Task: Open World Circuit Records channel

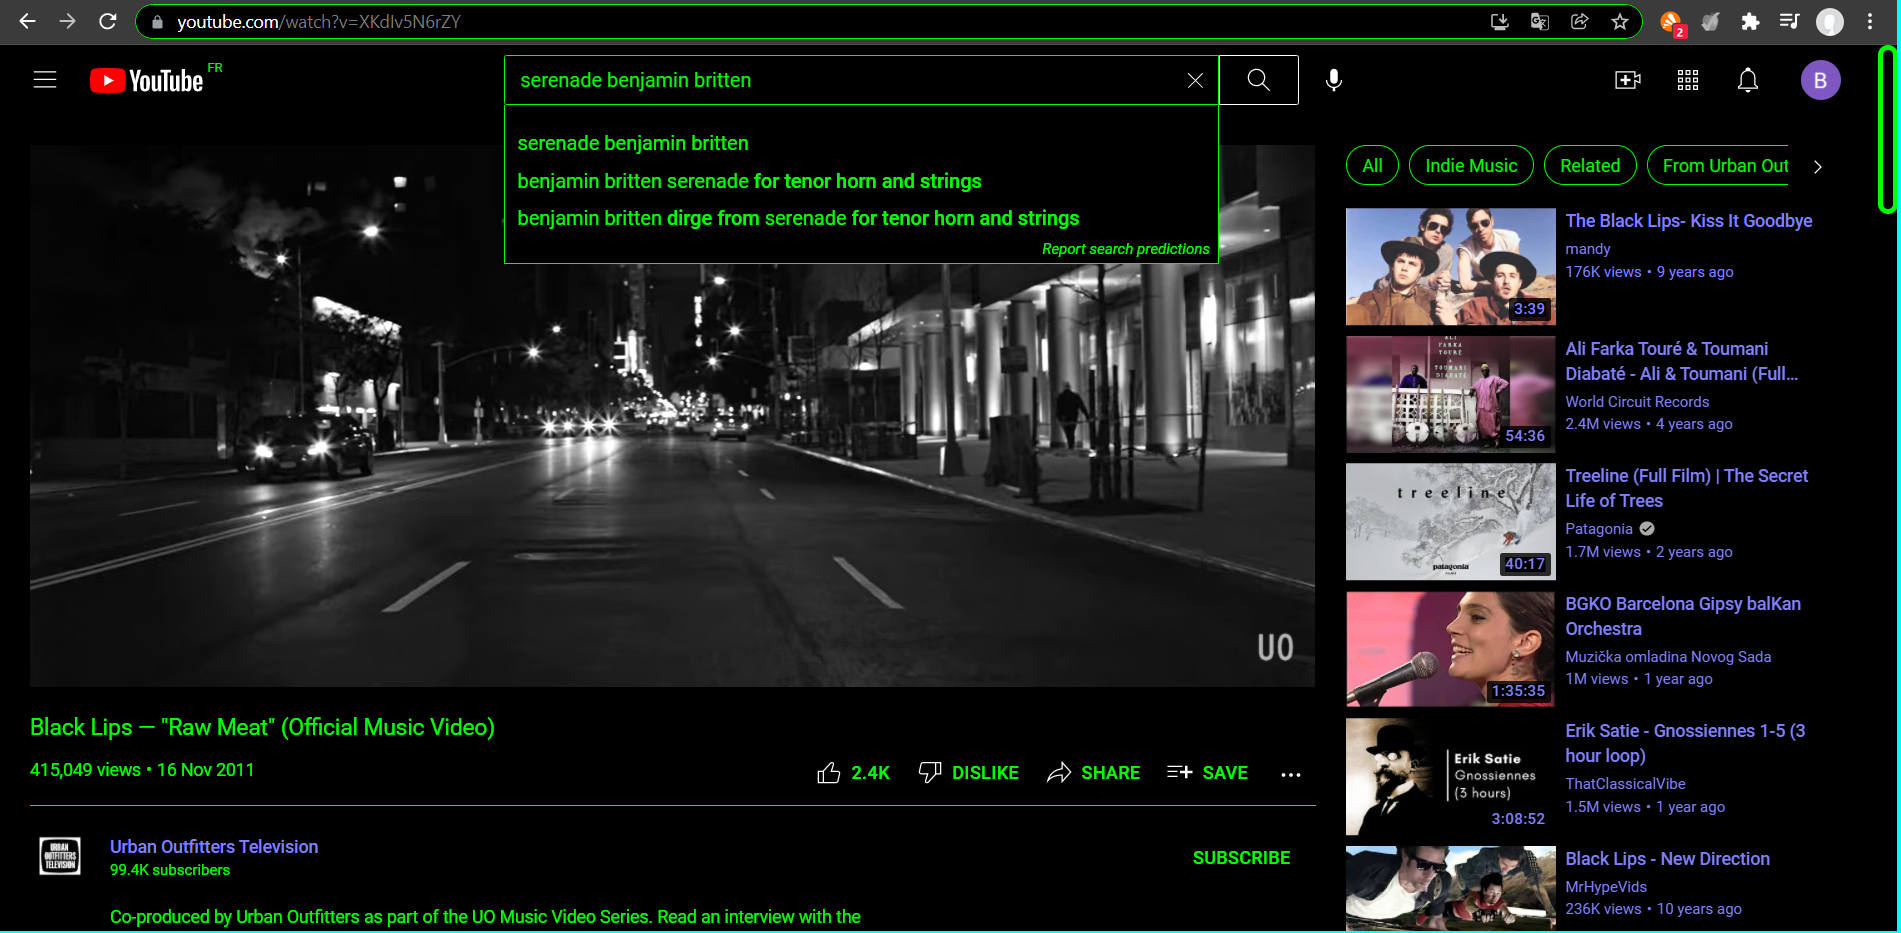Action: 1637,402
